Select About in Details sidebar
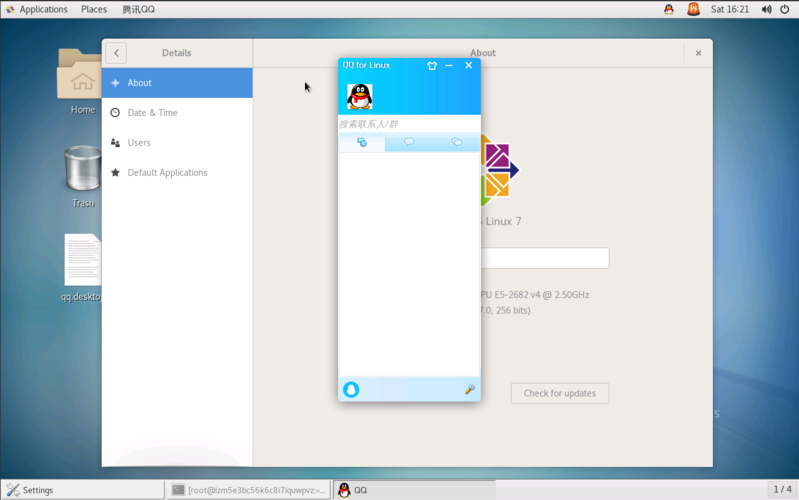The height and width of the screenshot is (500, 799). tap(177, 83)
